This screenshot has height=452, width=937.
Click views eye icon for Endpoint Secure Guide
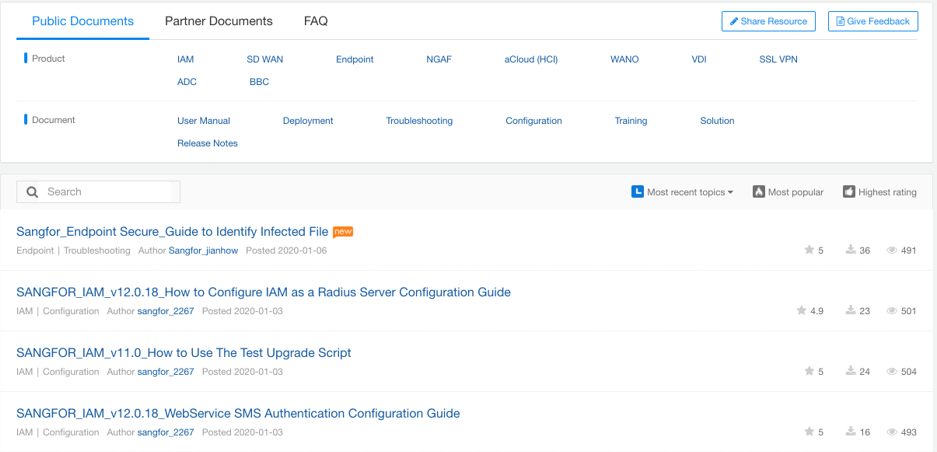[892, 251]
